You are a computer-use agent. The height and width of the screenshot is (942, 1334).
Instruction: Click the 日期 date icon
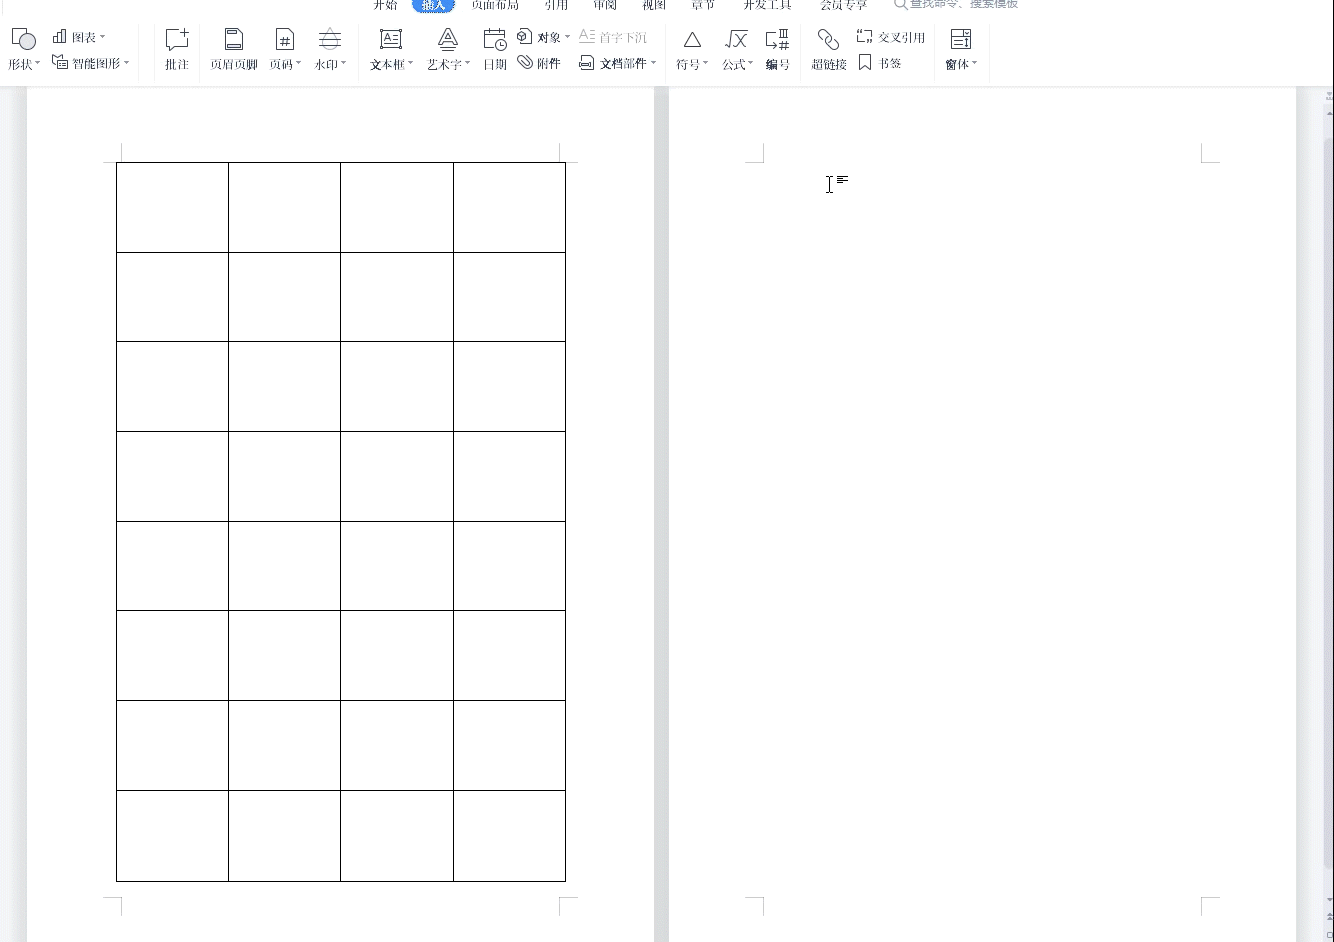coord(494,48)
